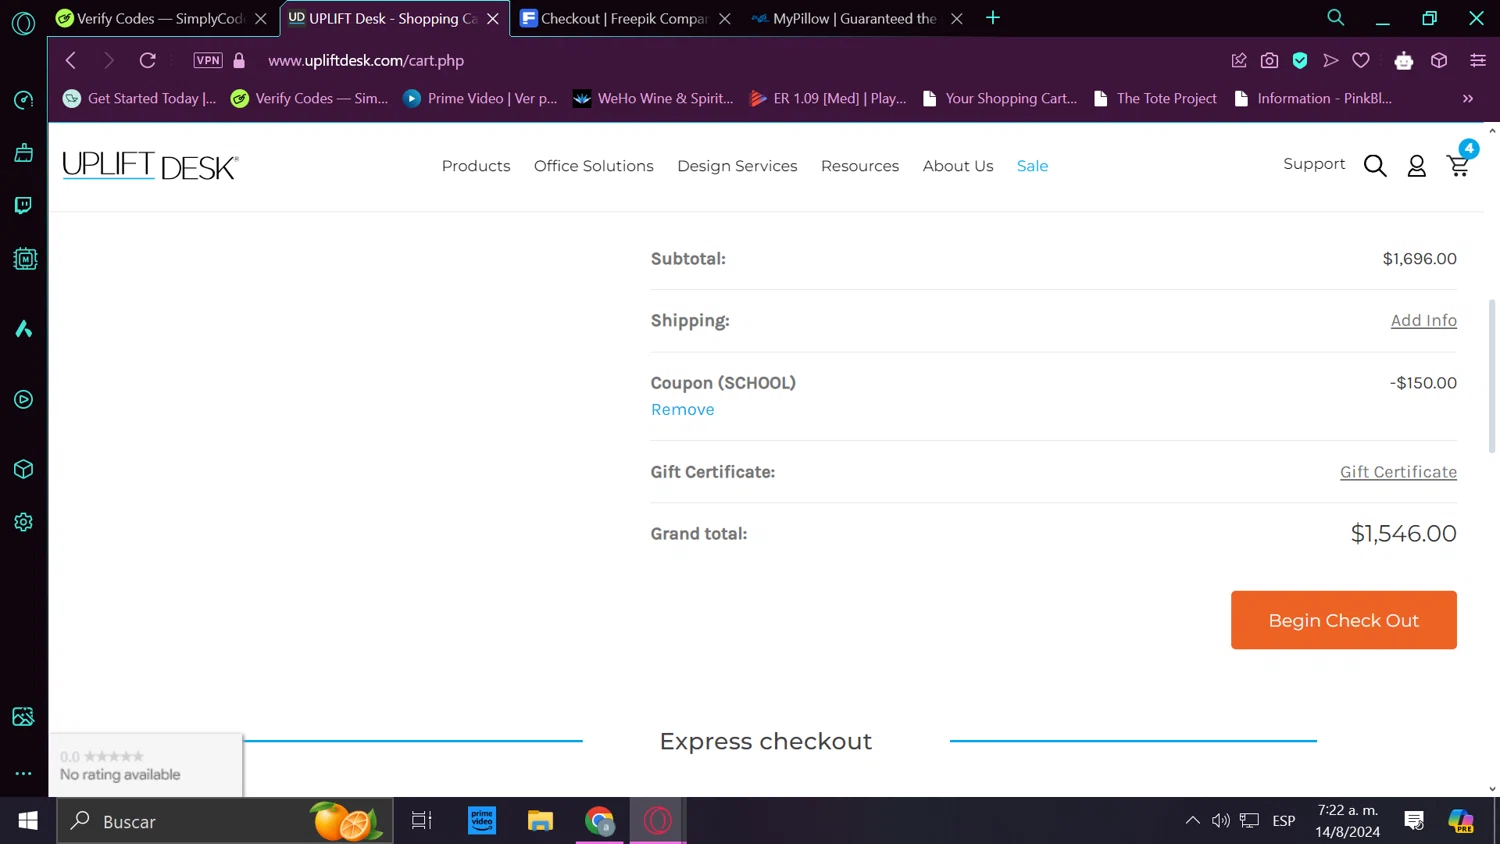
Task: Open Twitch in the Opera sidebar
Action: tap(23, 205)
